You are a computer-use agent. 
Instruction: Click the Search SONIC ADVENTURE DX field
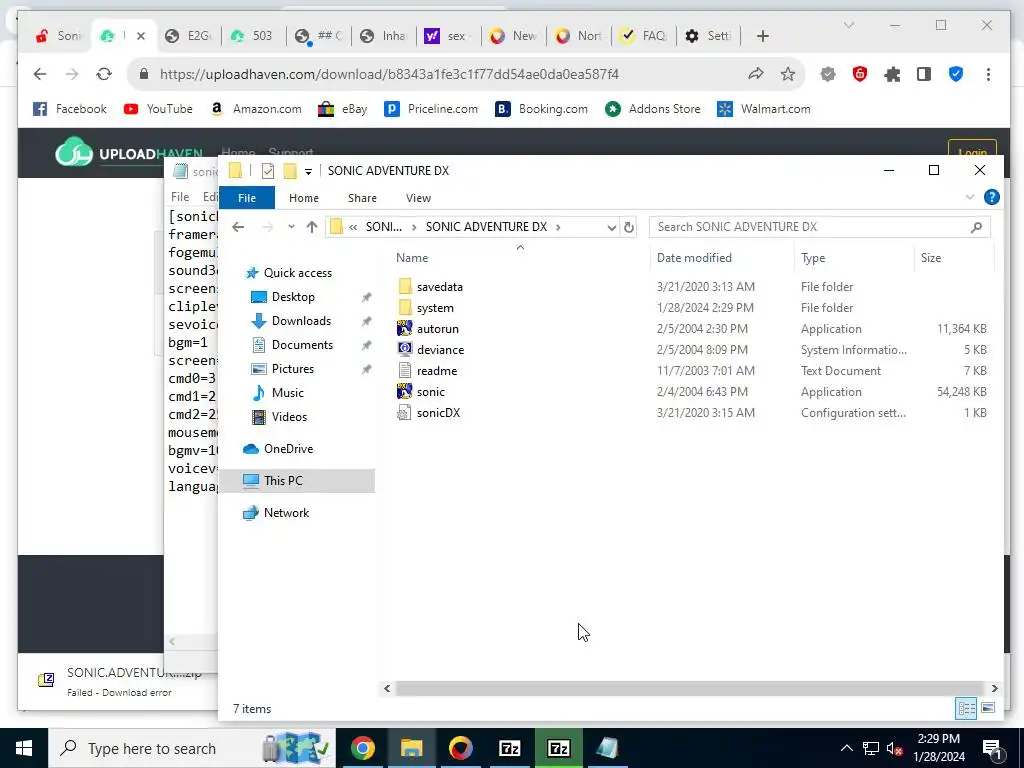point(819,227)
